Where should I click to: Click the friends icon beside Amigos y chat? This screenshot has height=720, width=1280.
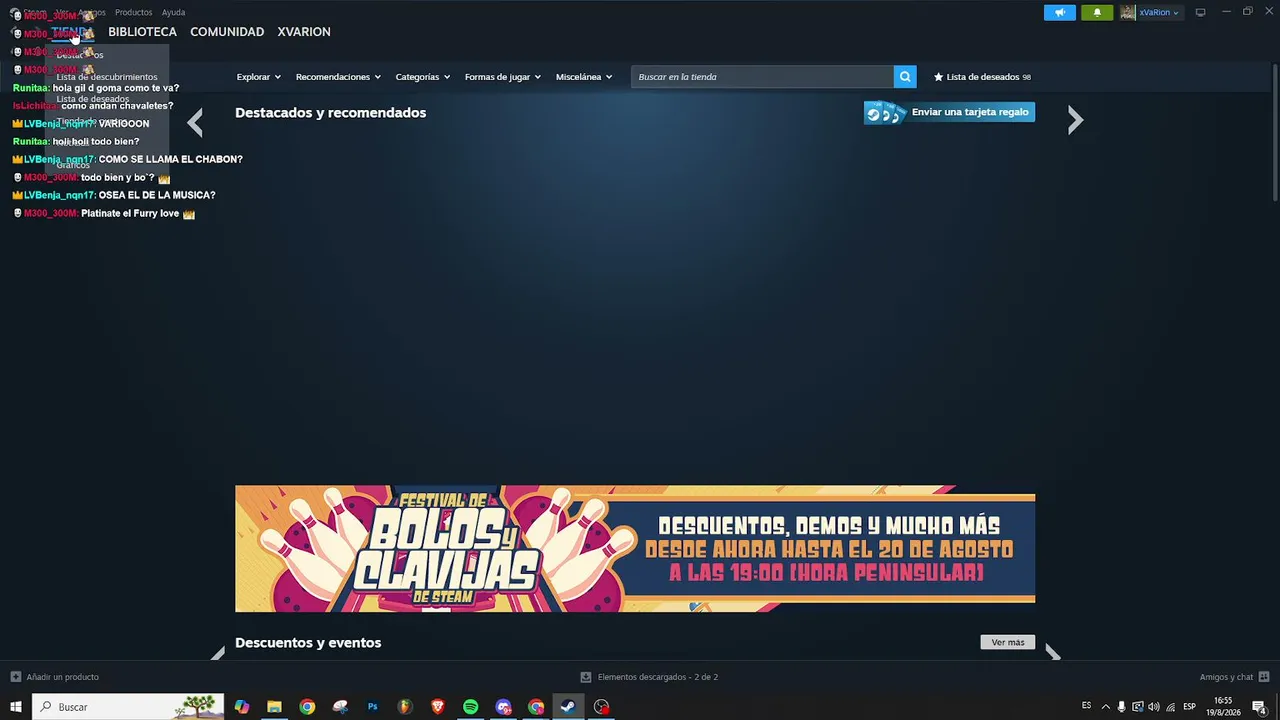[x=1264, y=677]
